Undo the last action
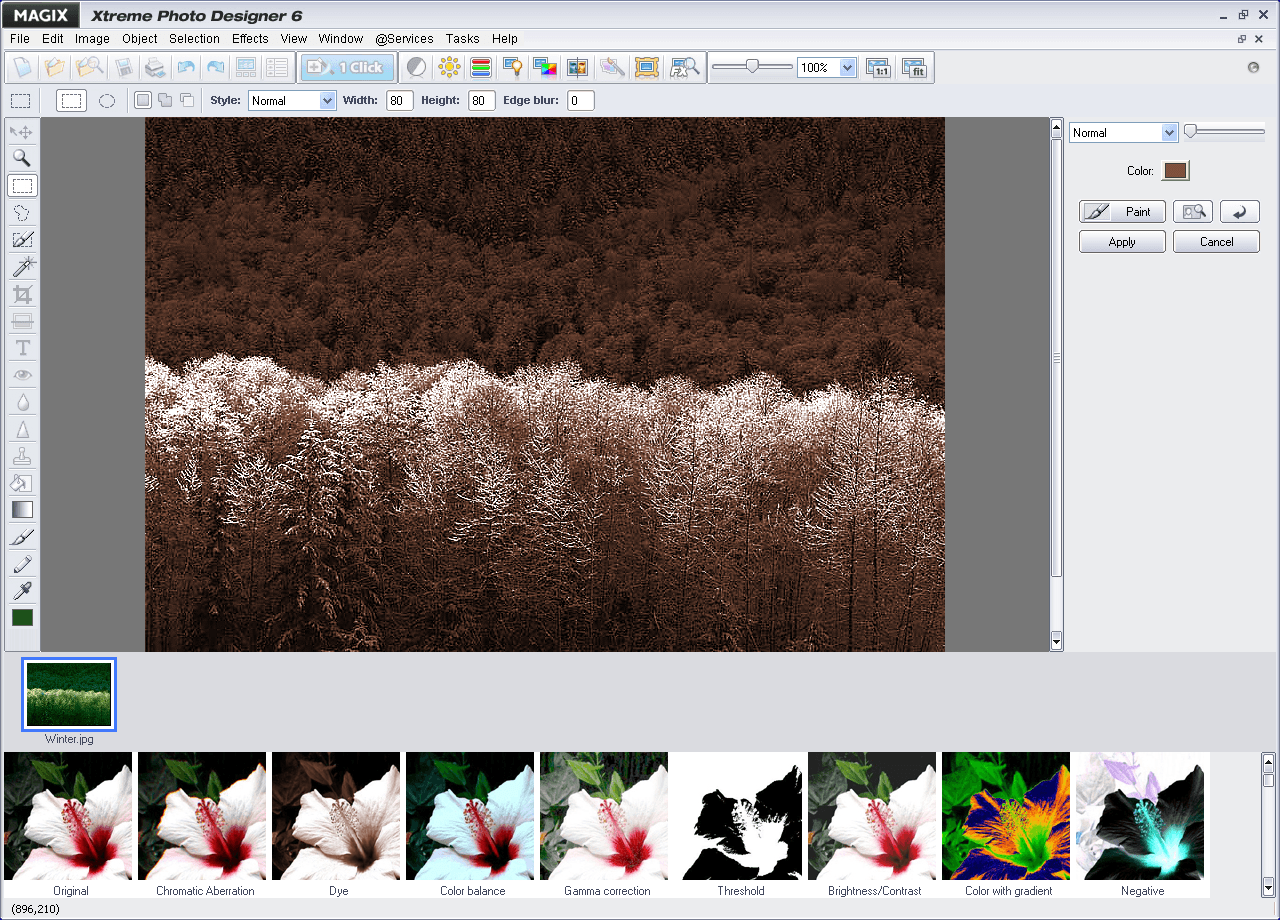 [x=188, y=67]
